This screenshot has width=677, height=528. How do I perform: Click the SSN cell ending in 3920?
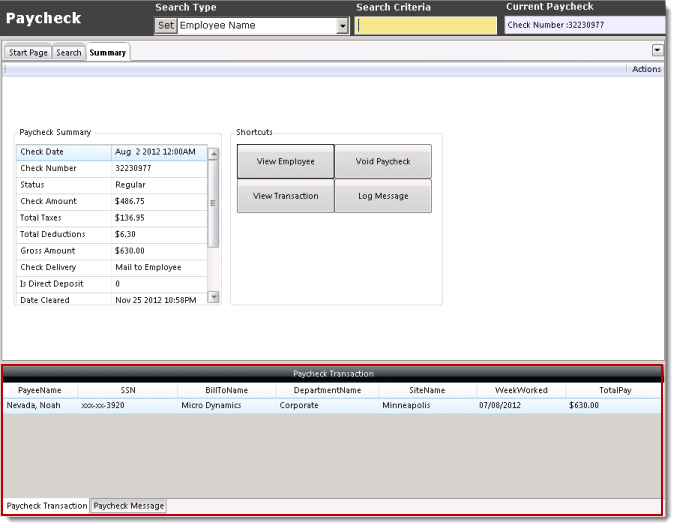point(128,405)
